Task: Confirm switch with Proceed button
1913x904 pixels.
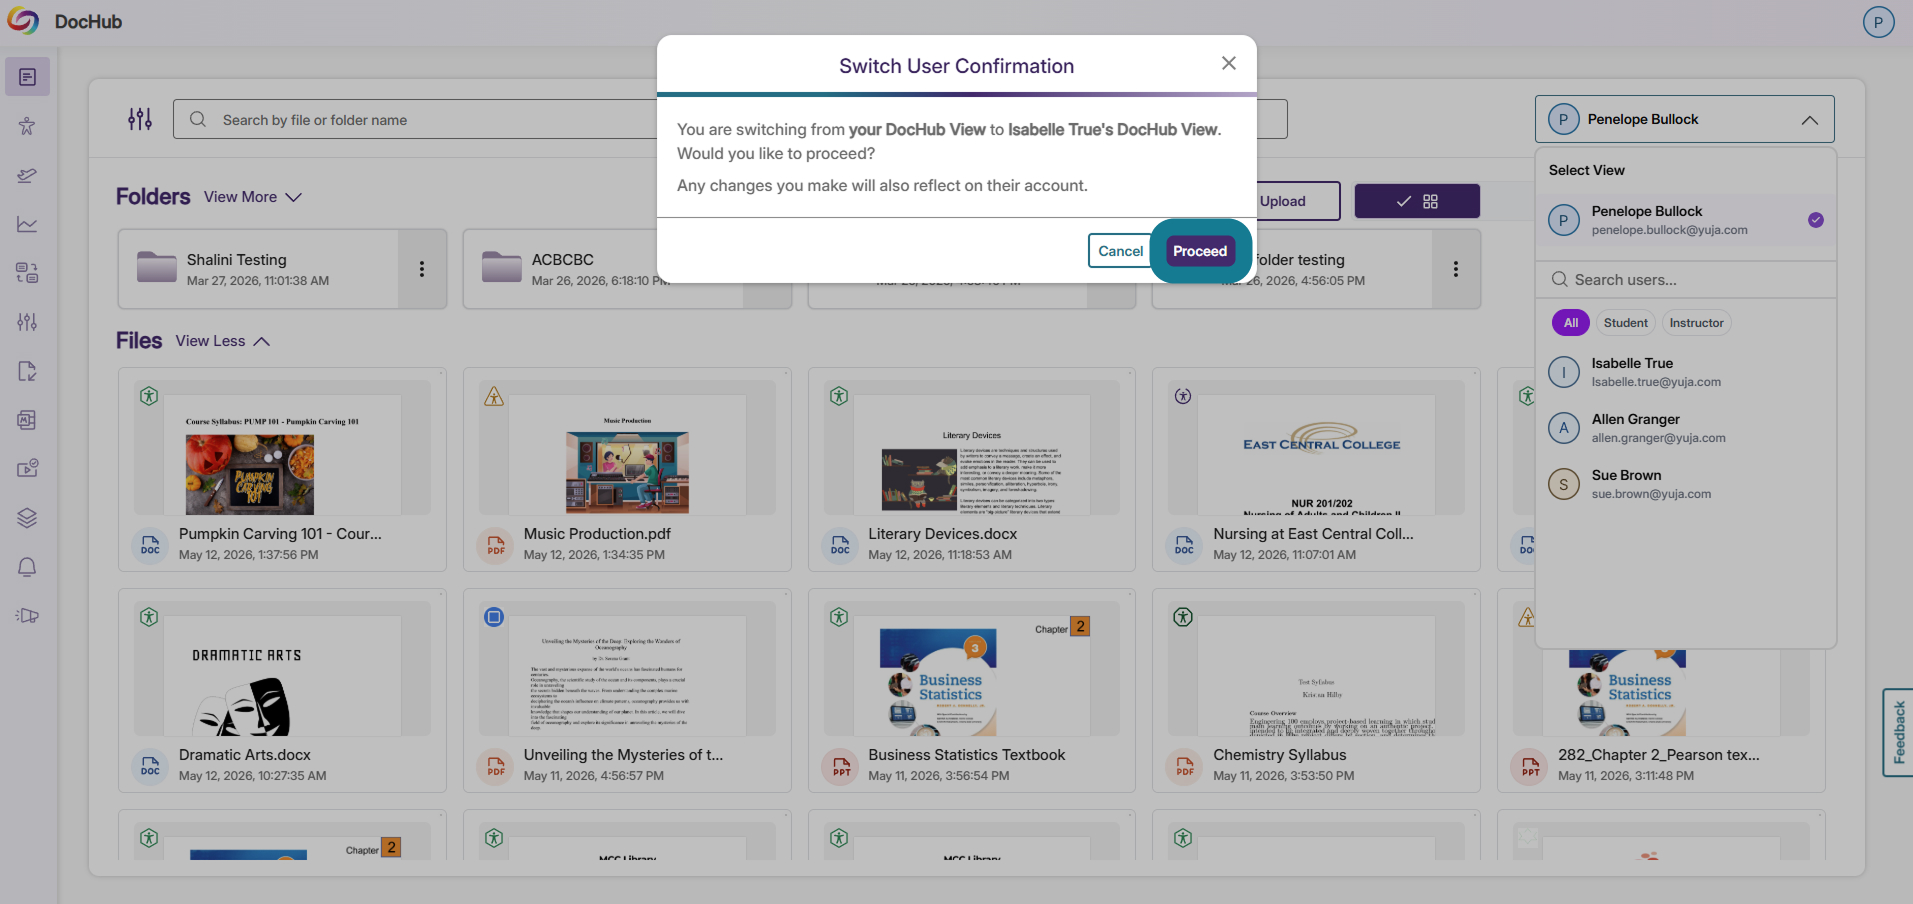Action: [x=1200, y=251]
